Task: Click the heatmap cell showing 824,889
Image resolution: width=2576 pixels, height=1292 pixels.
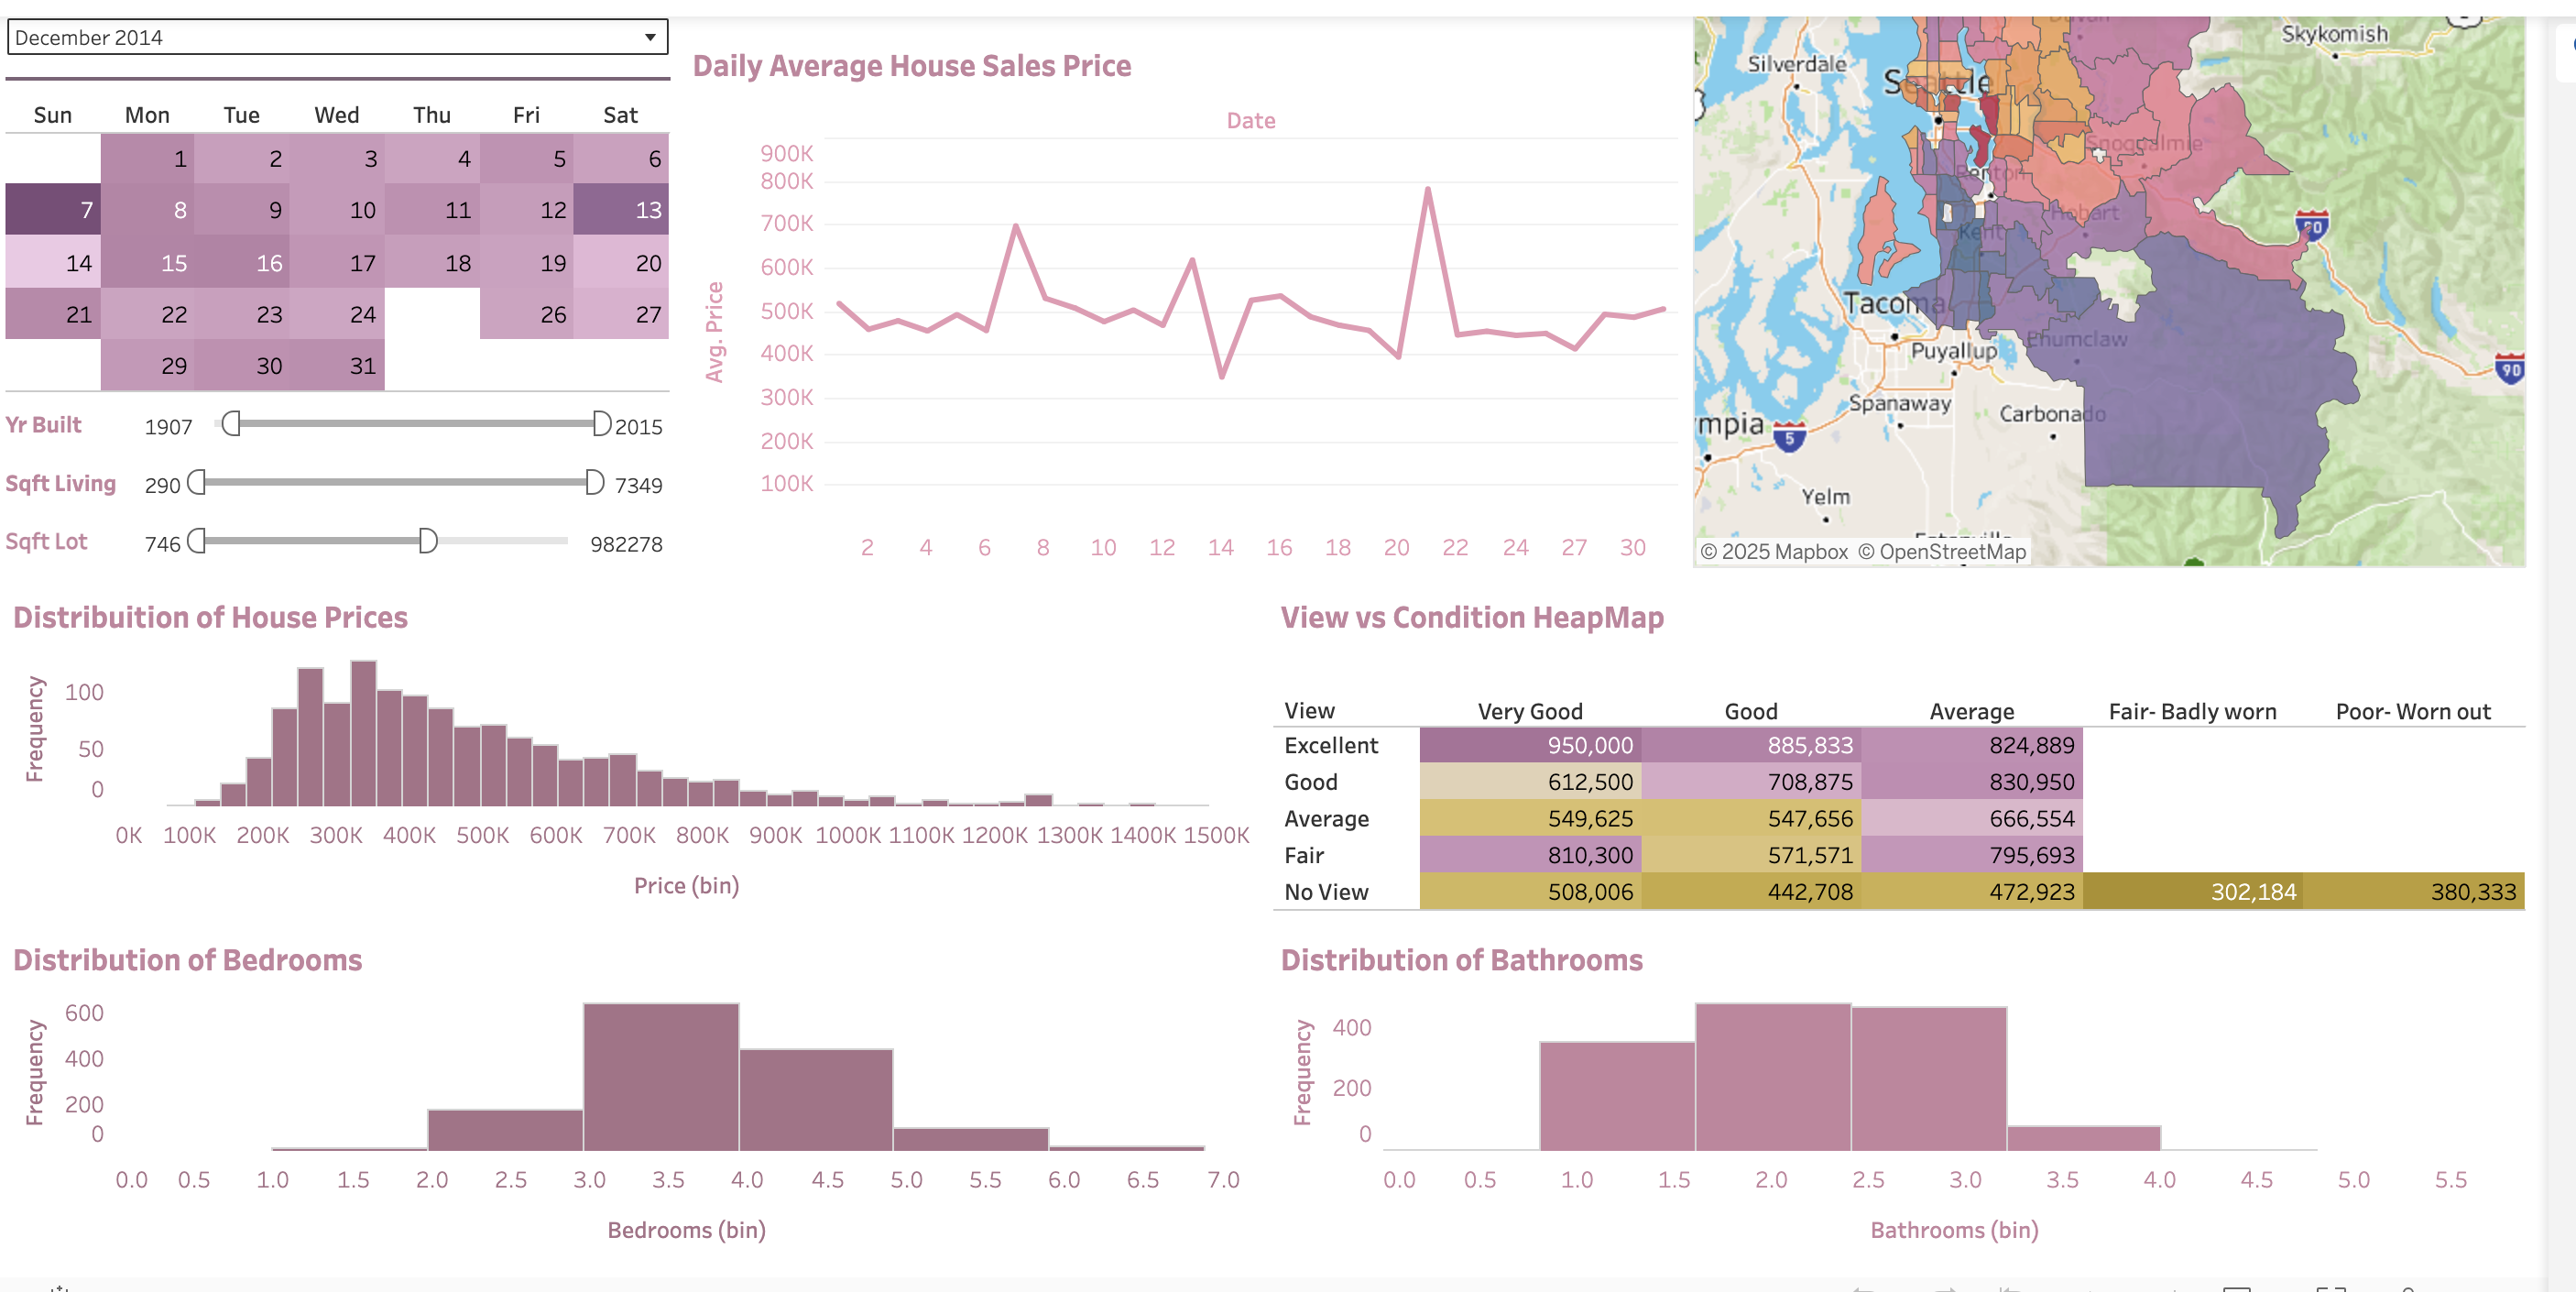Action: pos(1972,745)
